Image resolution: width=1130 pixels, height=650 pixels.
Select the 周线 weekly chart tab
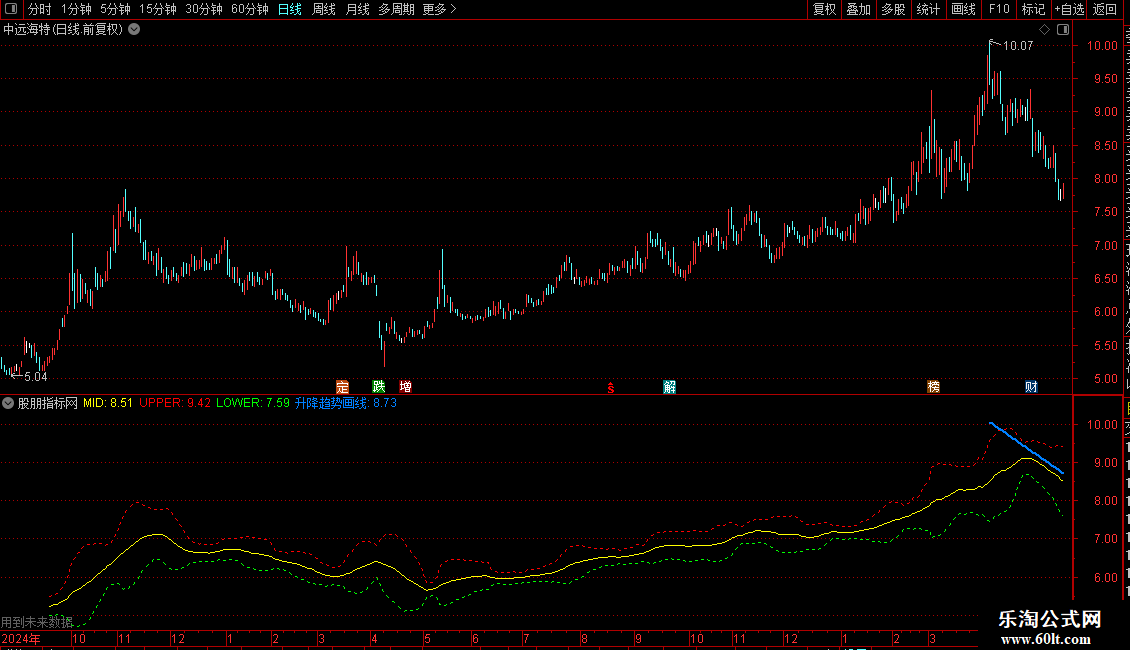[x=324, y=9]
